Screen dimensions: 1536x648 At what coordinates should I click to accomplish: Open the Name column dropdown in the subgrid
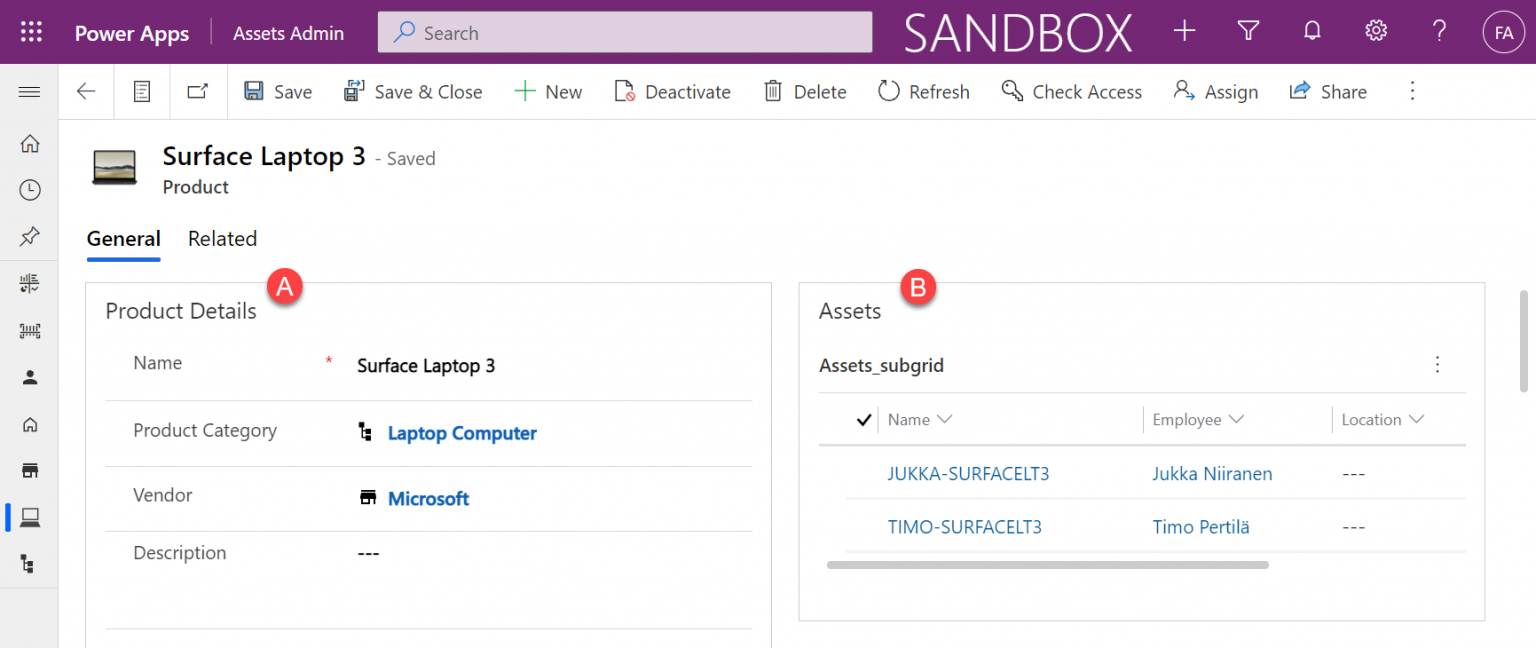pyautogui.click(x=944, y=420)
